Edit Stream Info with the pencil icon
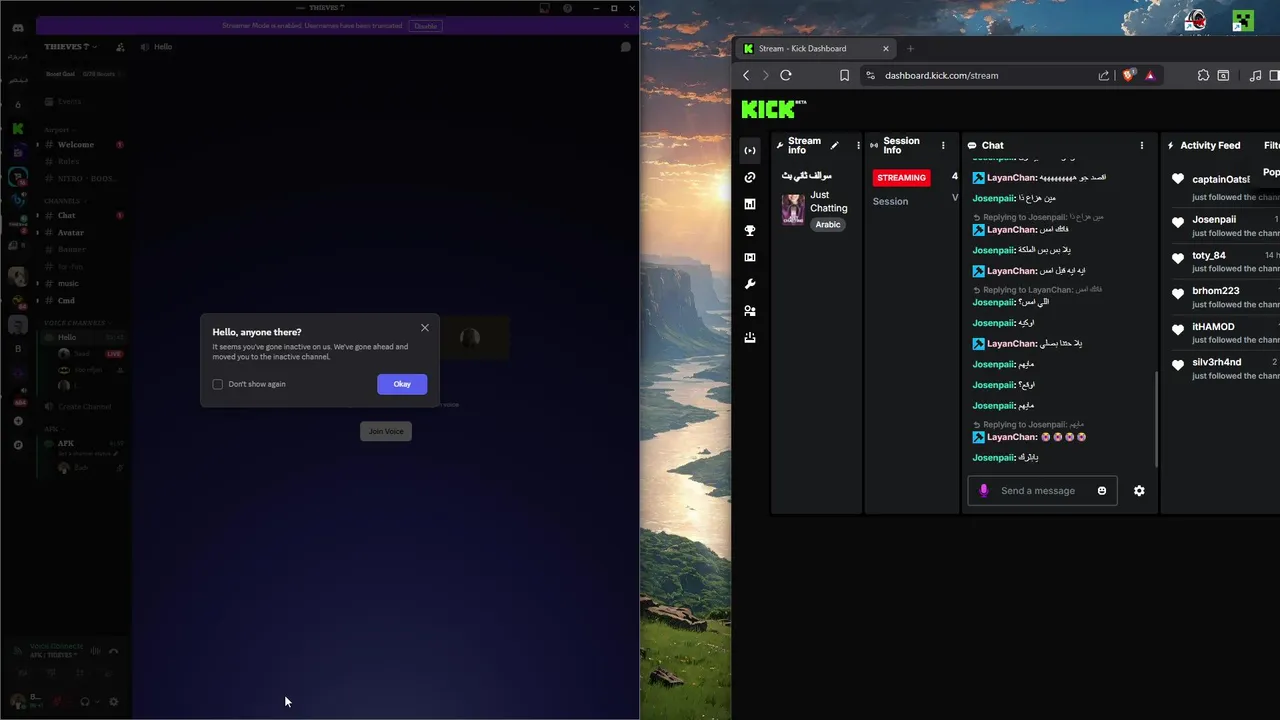 (x=835, y=145)
